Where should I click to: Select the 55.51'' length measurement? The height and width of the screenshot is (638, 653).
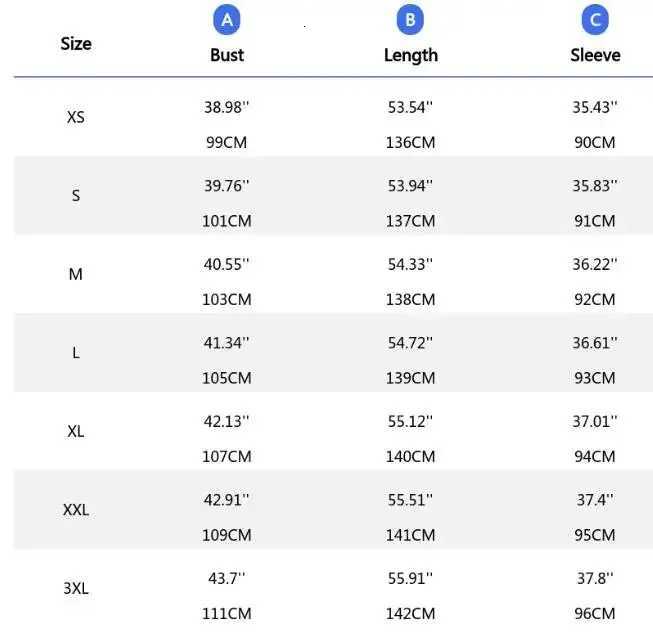click(x=411, y=500)
